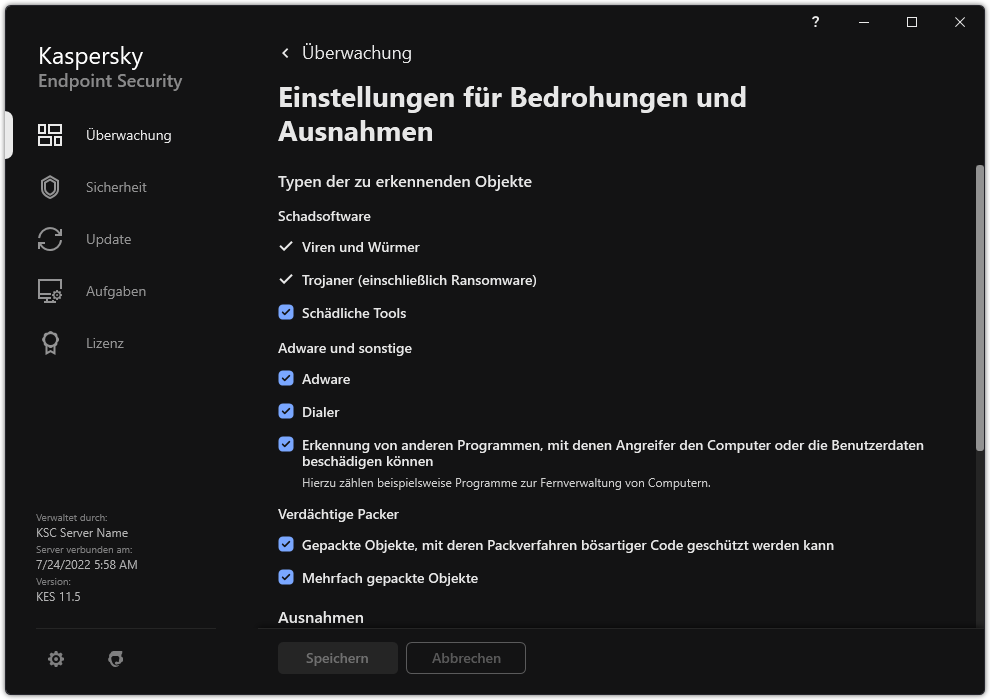Disable Erkennung von anderen Programmen option
Screen dimensions: 990x700
pos(287,445)
